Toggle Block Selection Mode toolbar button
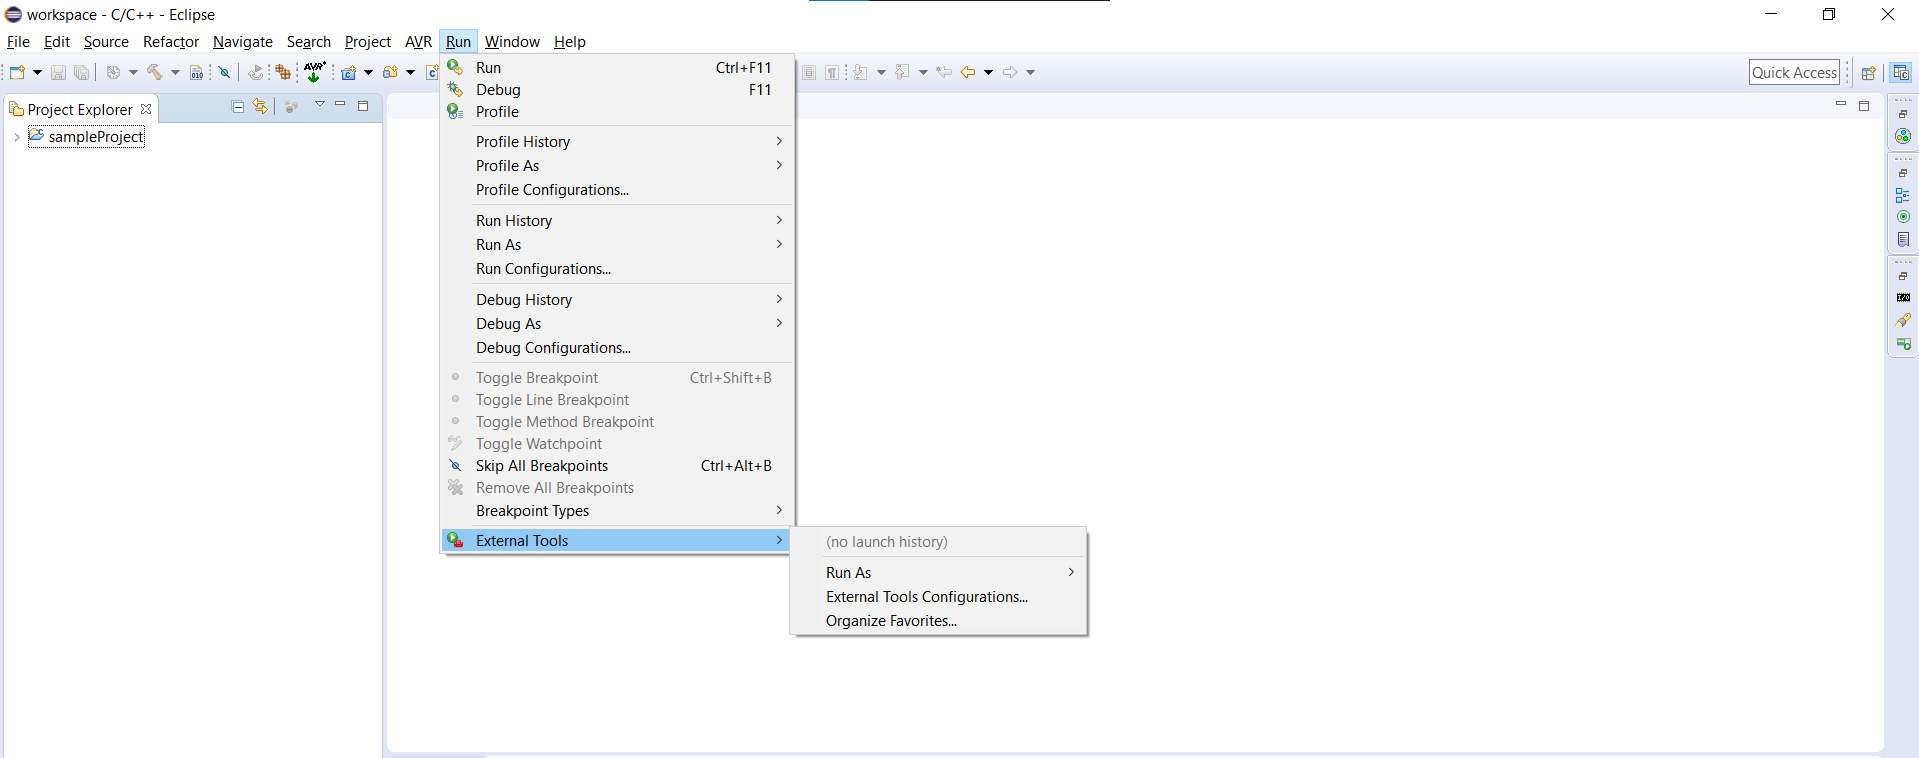 [809, 72]
